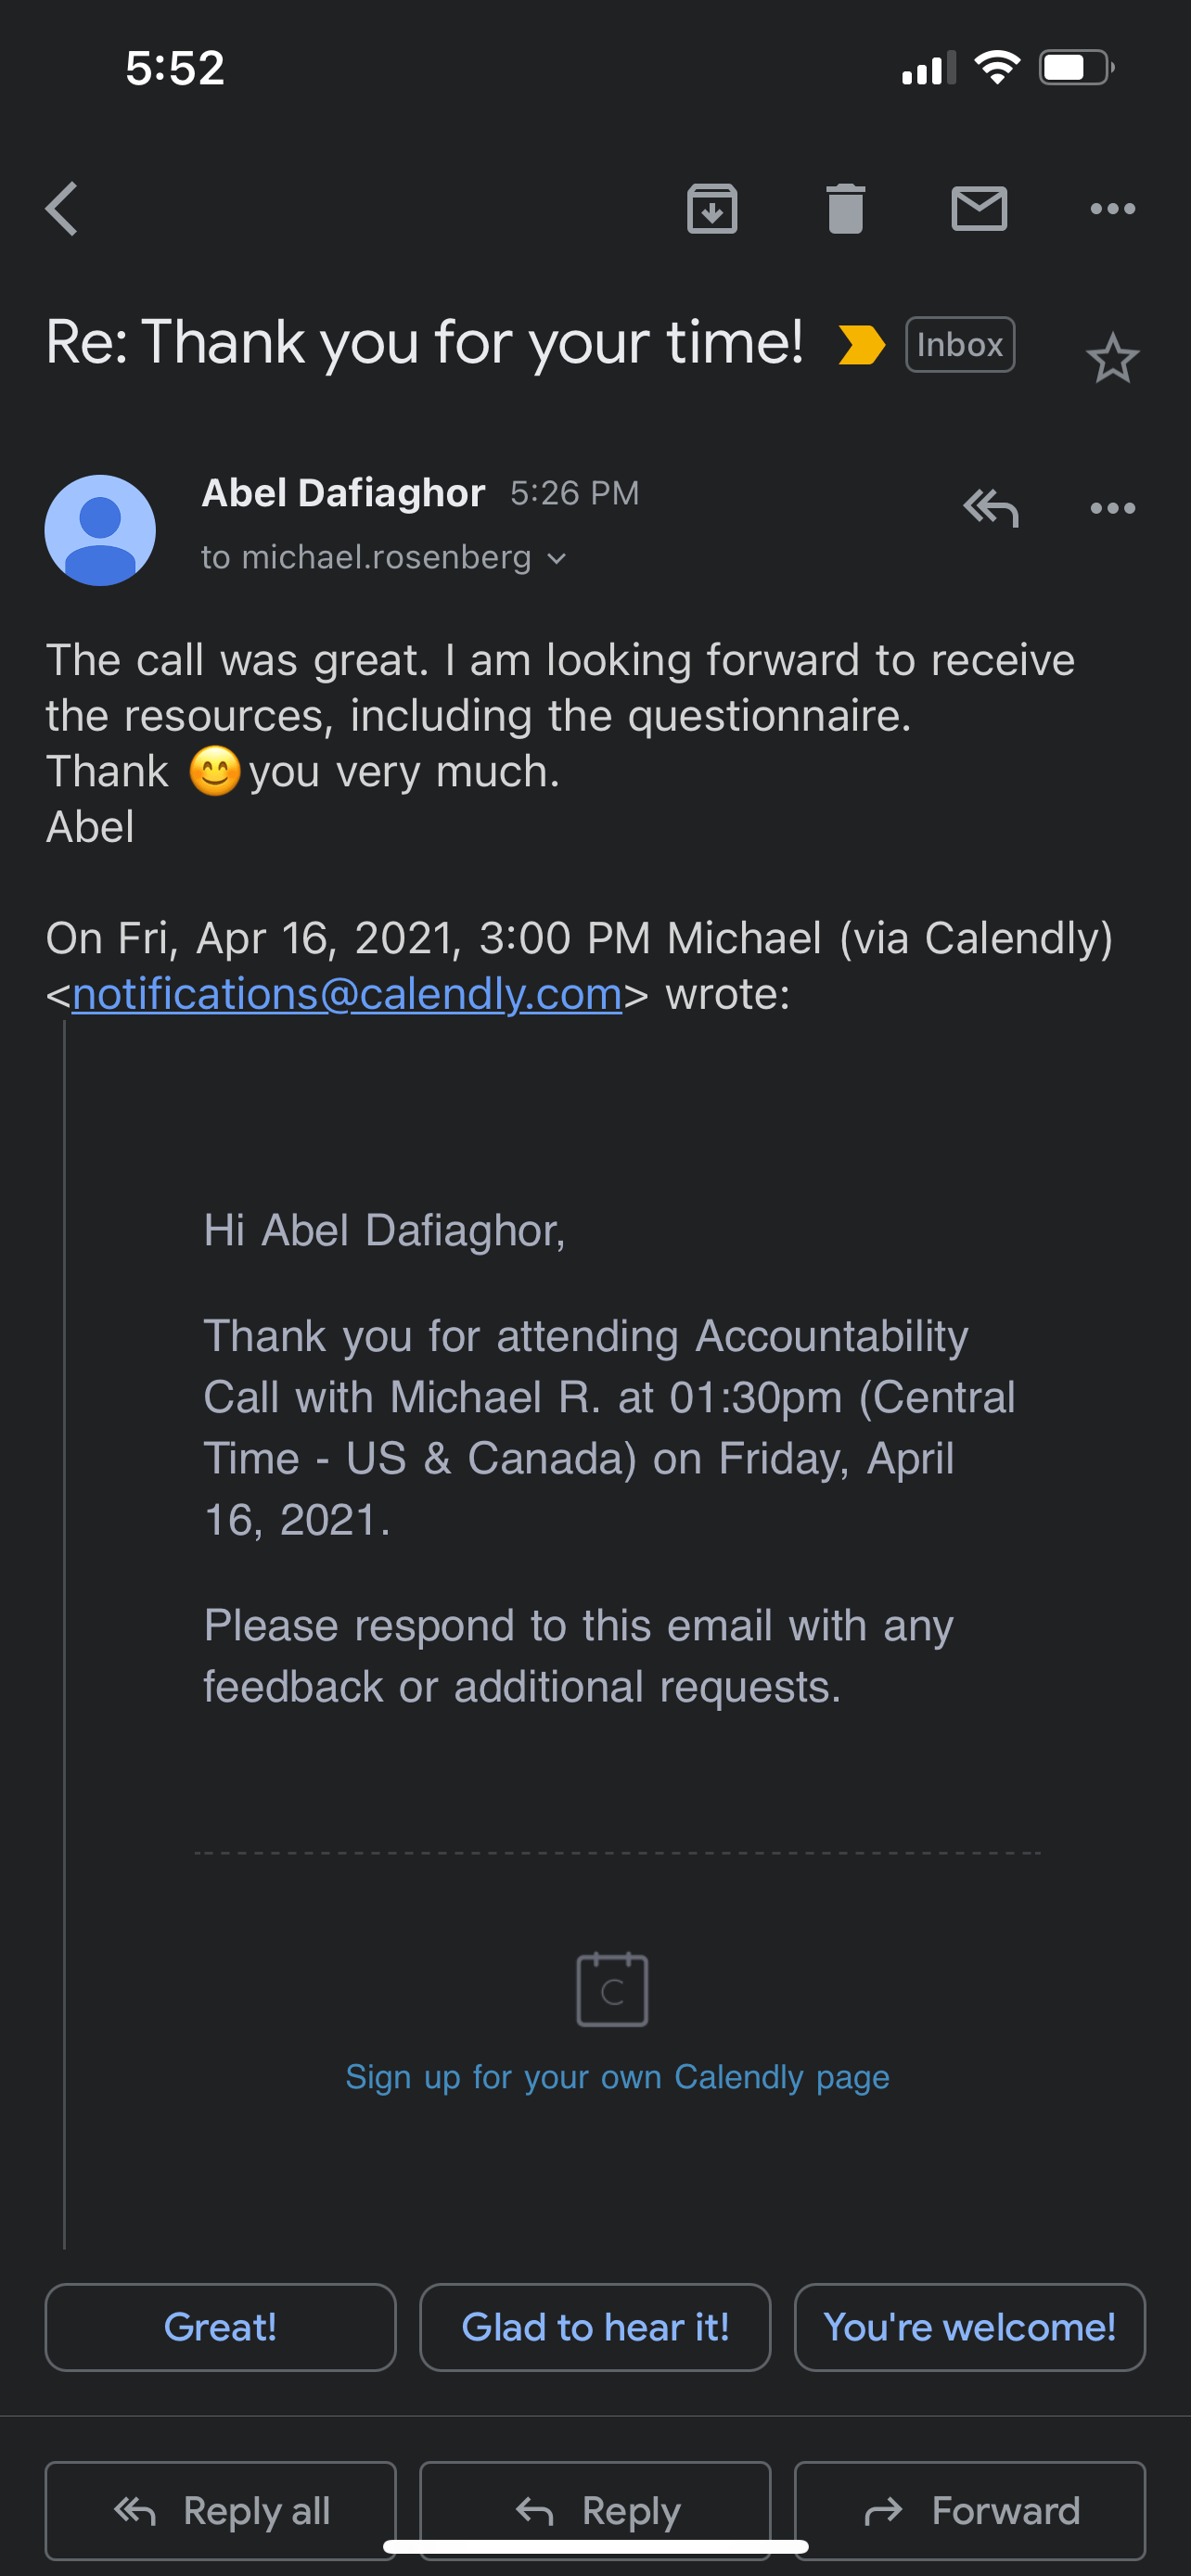Delete the email using the trash icon
1191x2576 pixels.
[846, 209]
